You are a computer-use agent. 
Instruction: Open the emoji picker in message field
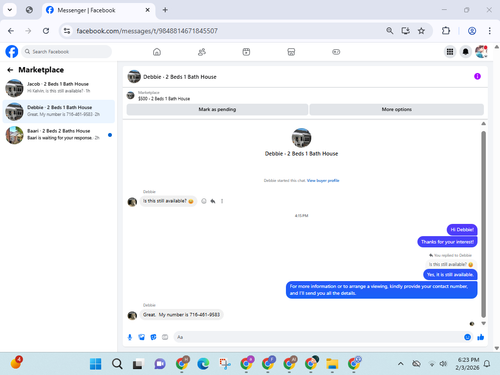(467, 337)
